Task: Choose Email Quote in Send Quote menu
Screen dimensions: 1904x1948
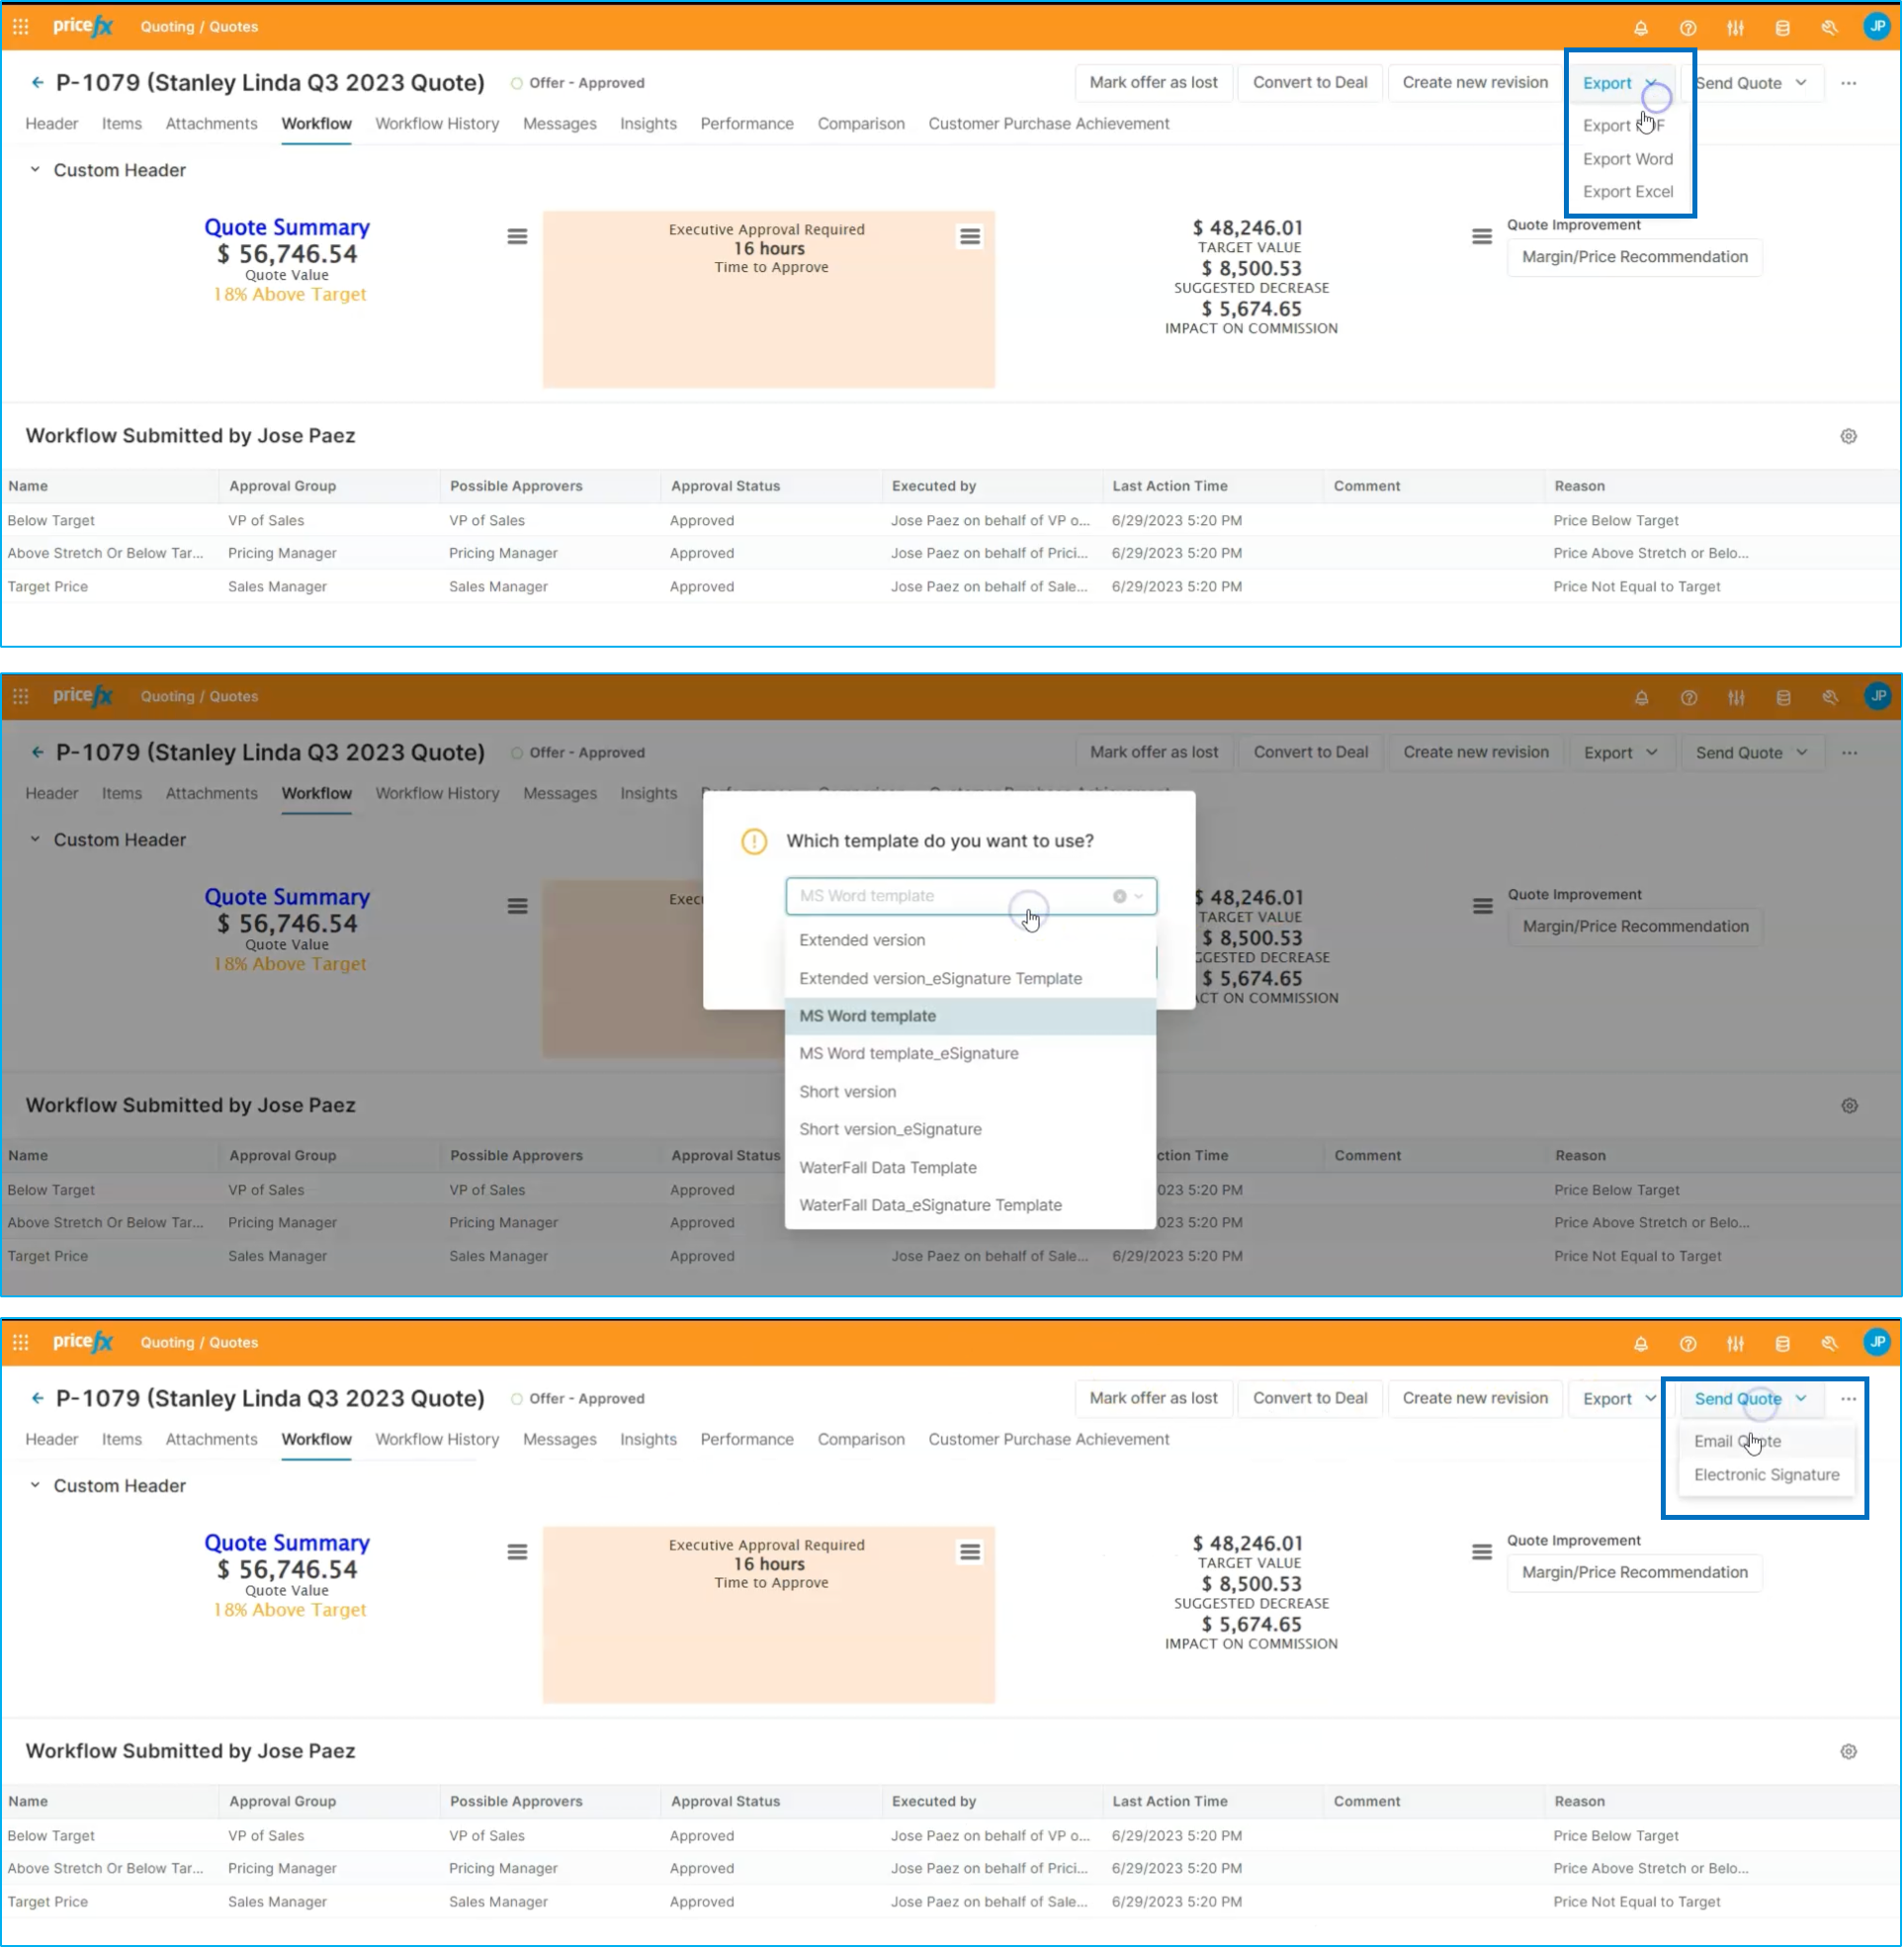Action: 1736,1441
